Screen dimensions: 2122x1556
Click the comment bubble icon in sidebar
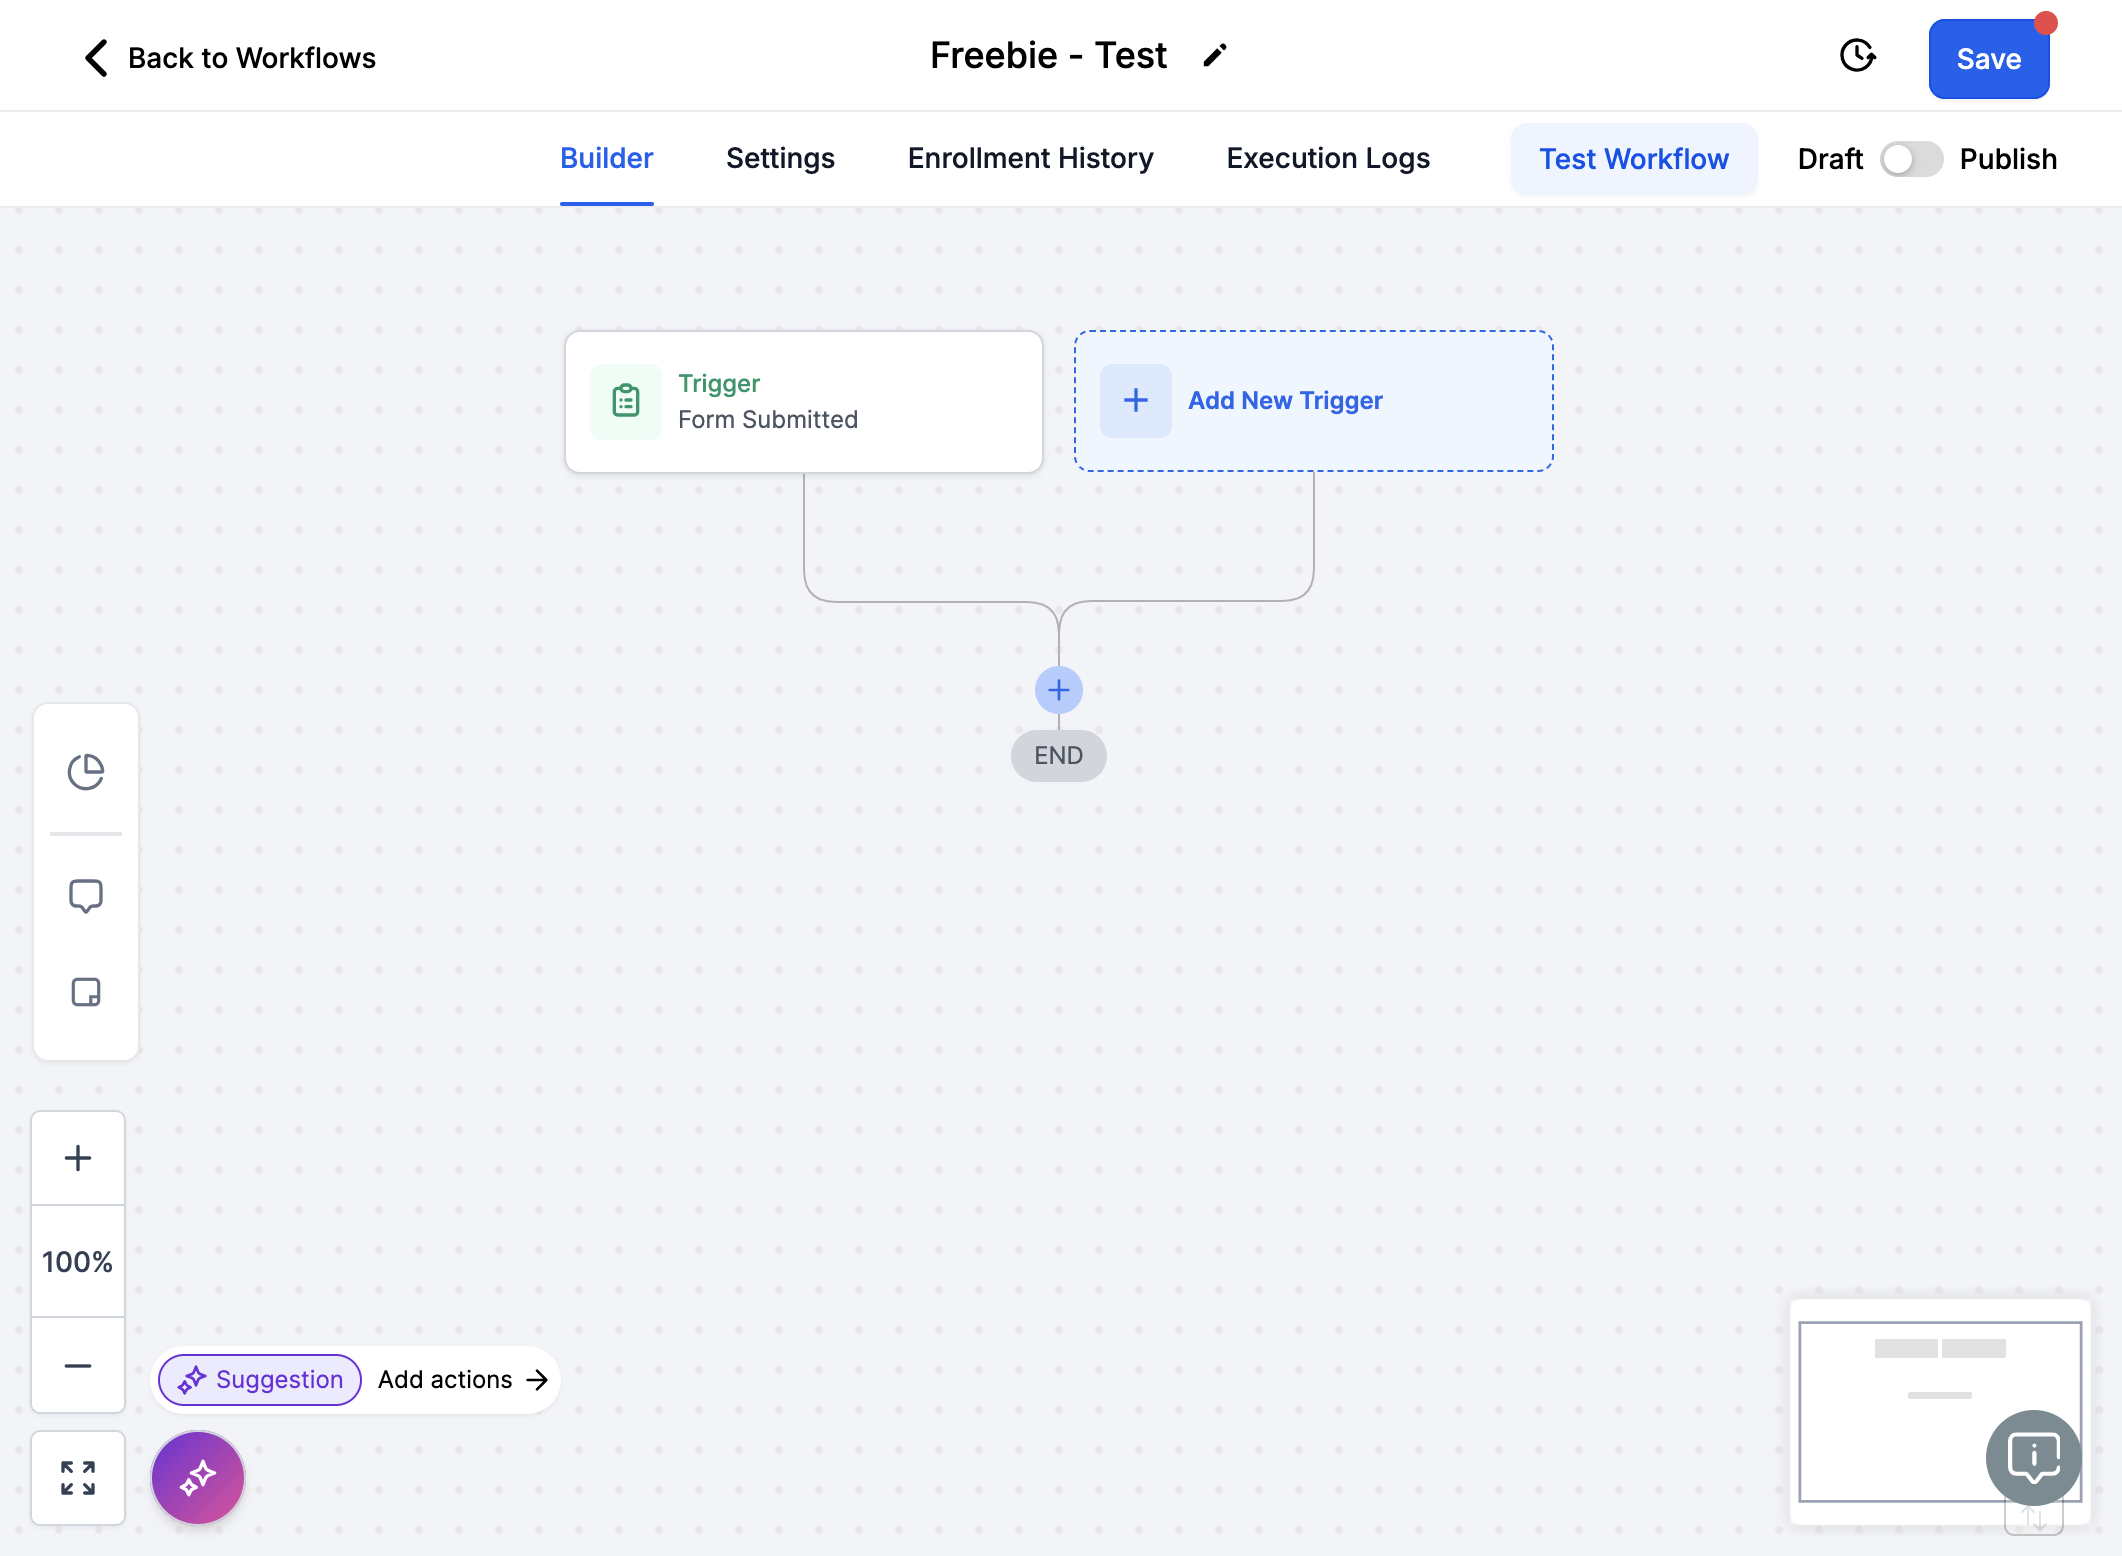pos(86,896)
